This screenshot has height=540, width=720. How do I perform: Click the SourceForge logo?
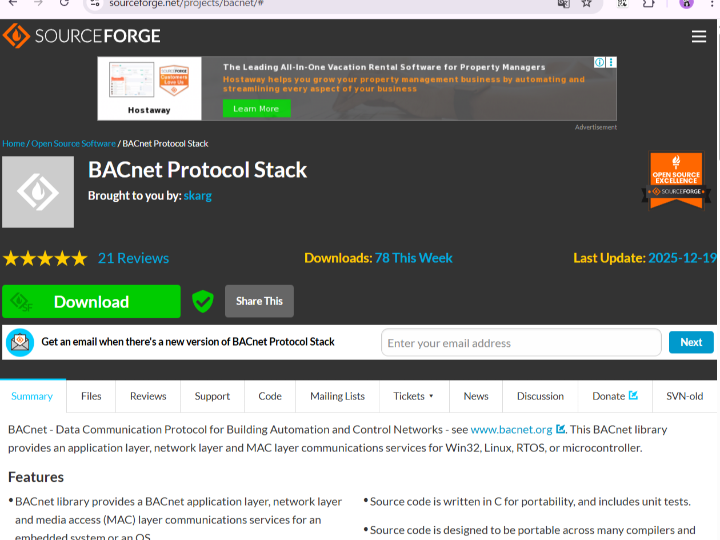82,37
